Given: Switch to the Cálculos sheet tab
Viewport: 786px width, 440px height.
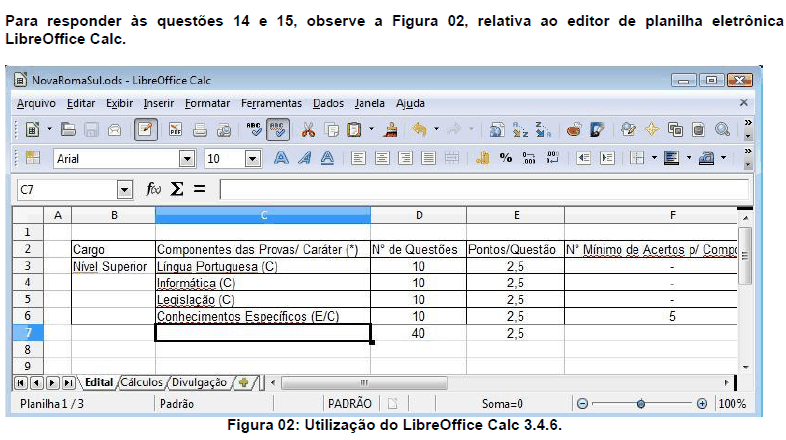Looking at the screenshot, I should coord(143,382).
